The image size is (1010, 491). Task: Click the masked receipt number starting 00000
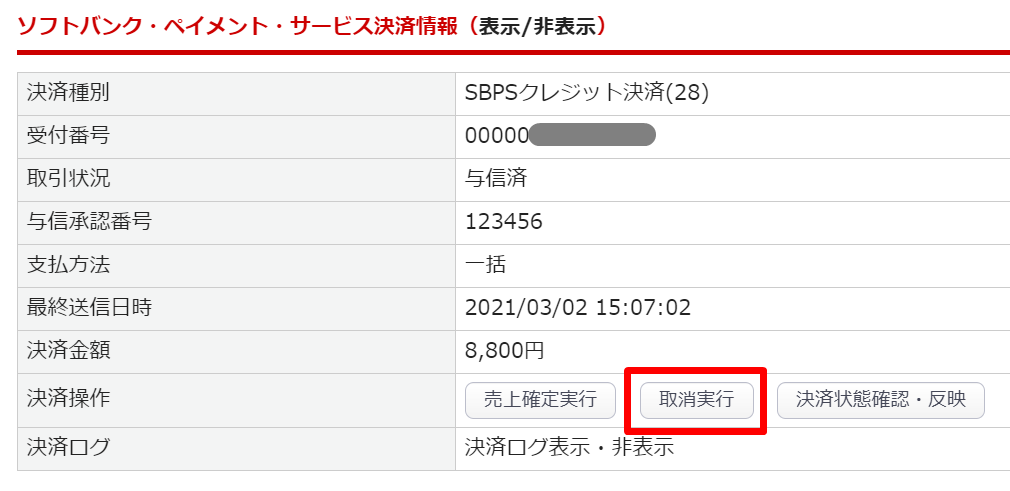pyautogui.click(x=560, y=136)
